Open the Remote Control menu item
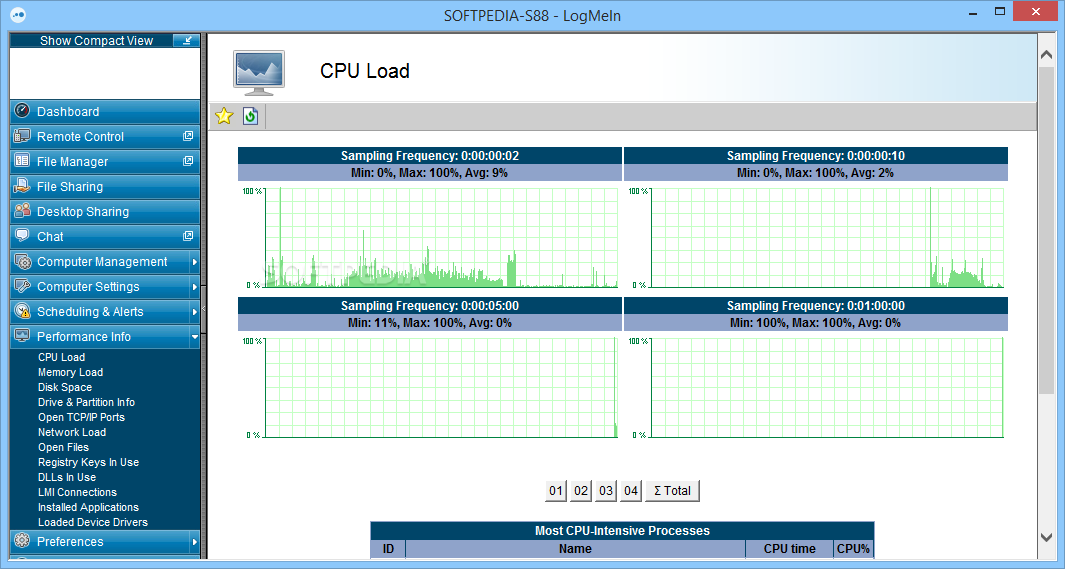1065x569 pixels. (x=105, y=136)
